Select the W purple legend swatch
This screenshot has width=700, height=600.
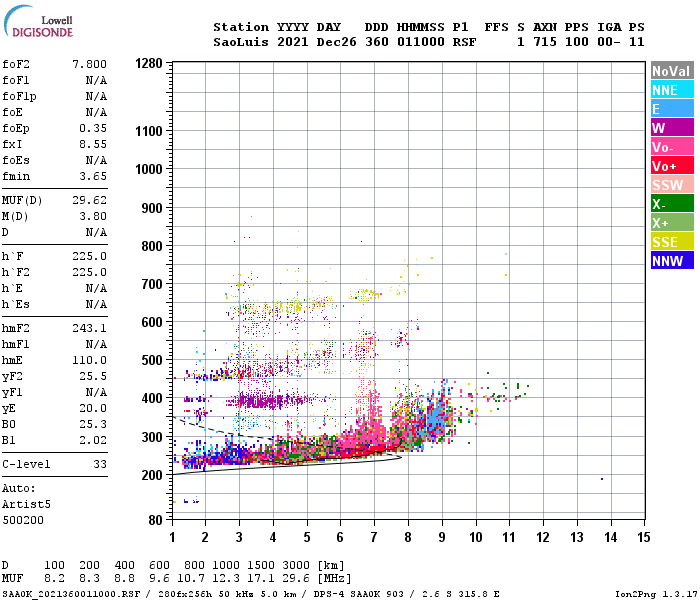(672, 128)
